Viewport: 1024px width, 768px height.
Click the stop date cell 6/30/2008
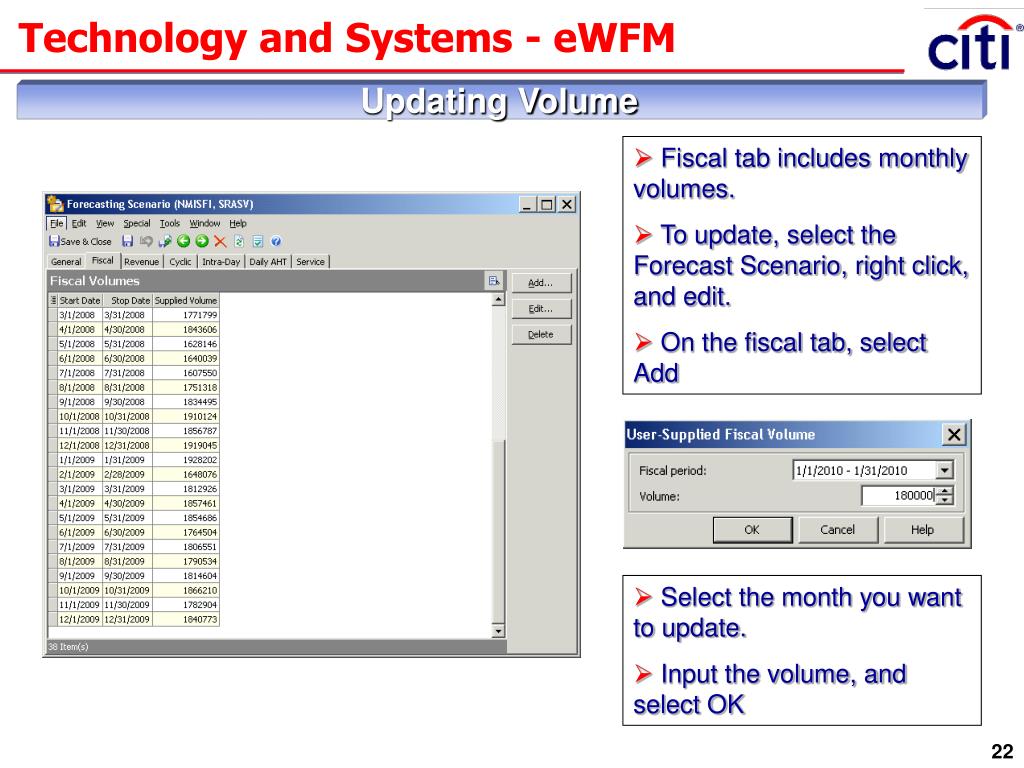(128, 359)
